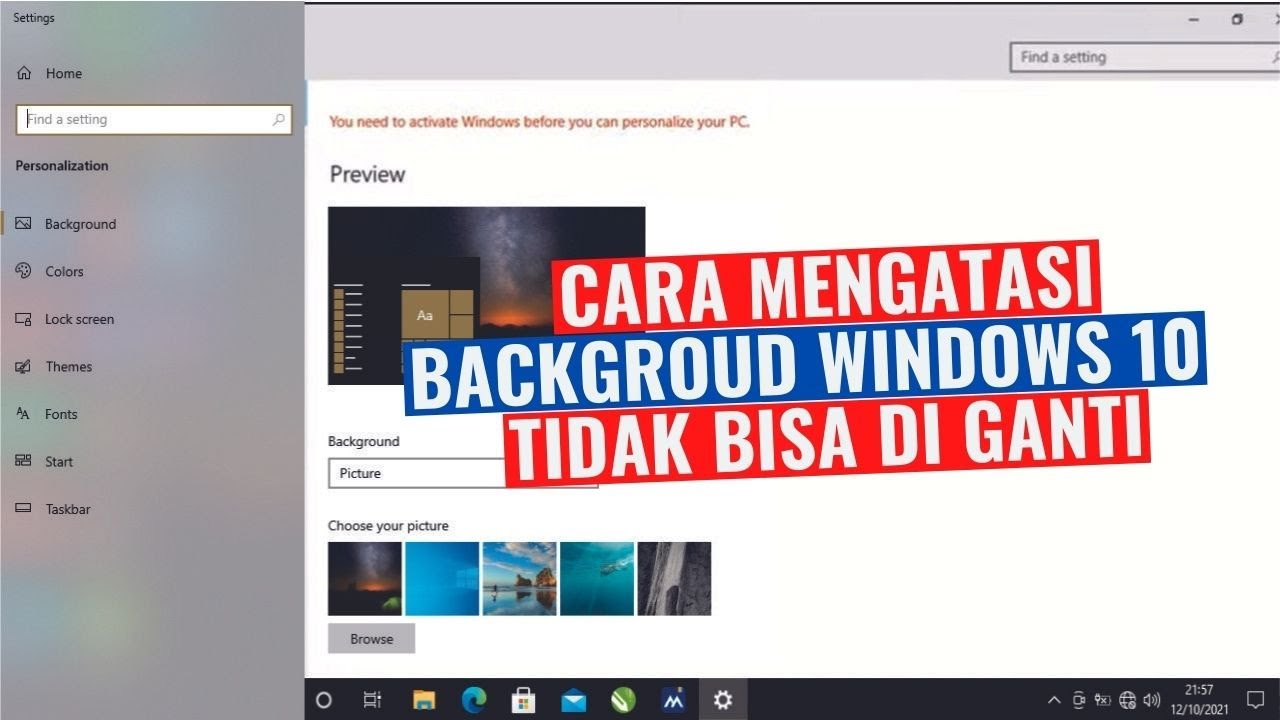Go to Settings Home via house icon
The height and width of the screenshot is (720, 1280).
click(x=25, y=73)
